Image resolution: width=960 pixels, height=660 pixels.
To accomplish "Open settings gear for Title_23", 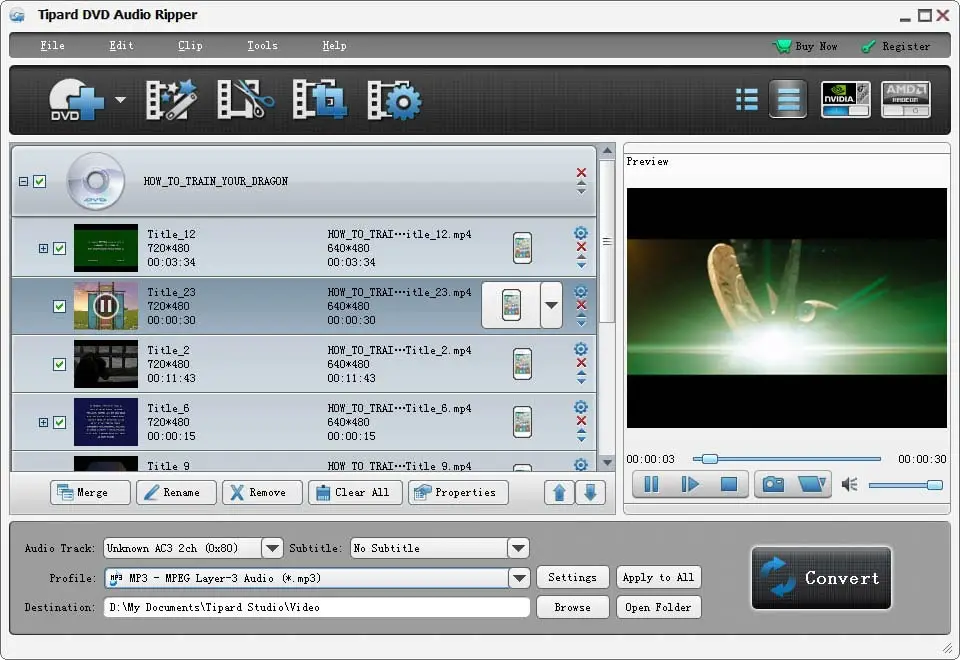I will click(581, 291).
